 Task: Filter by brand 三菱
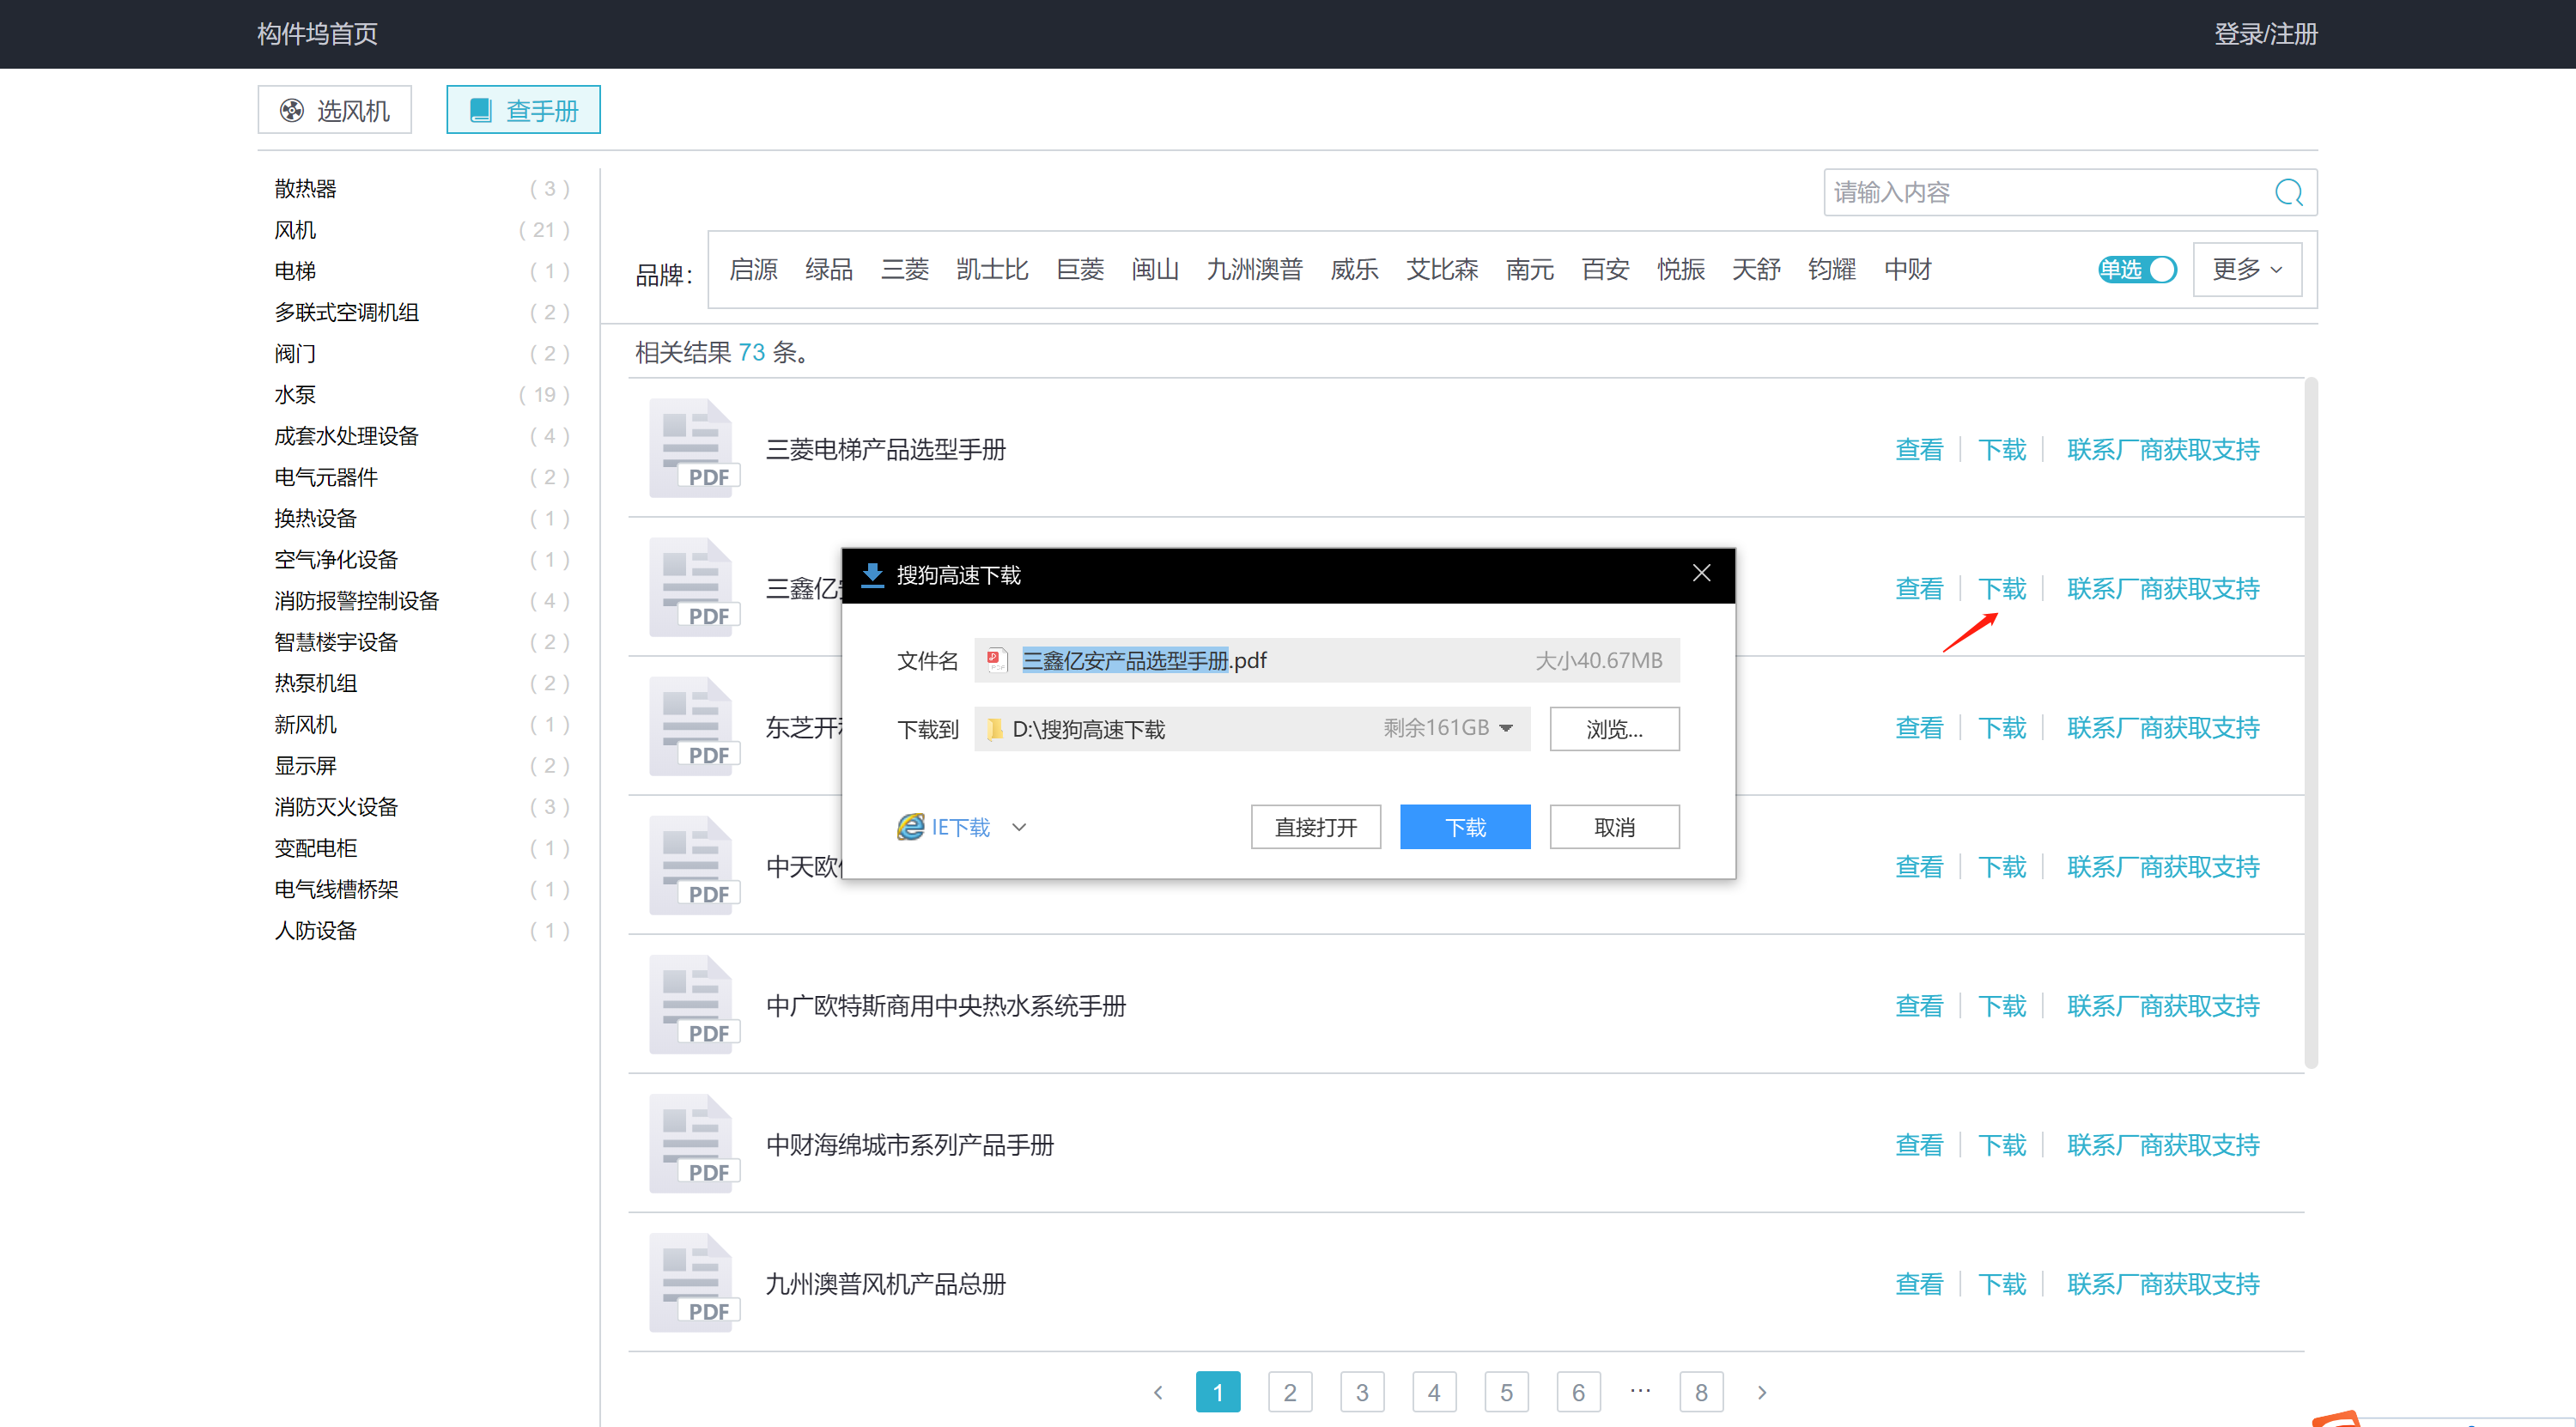pos(905,269)
